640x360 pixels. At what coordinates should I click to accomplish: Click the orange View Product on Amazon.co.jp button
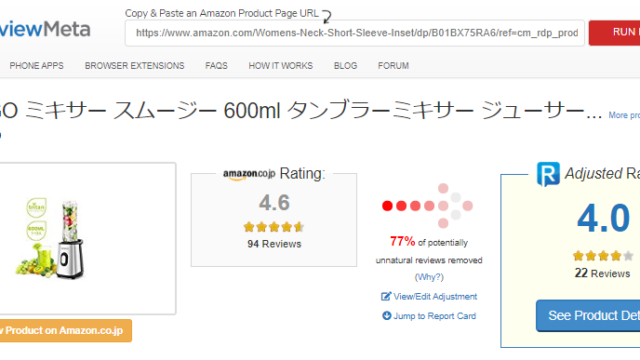point(66,330)
